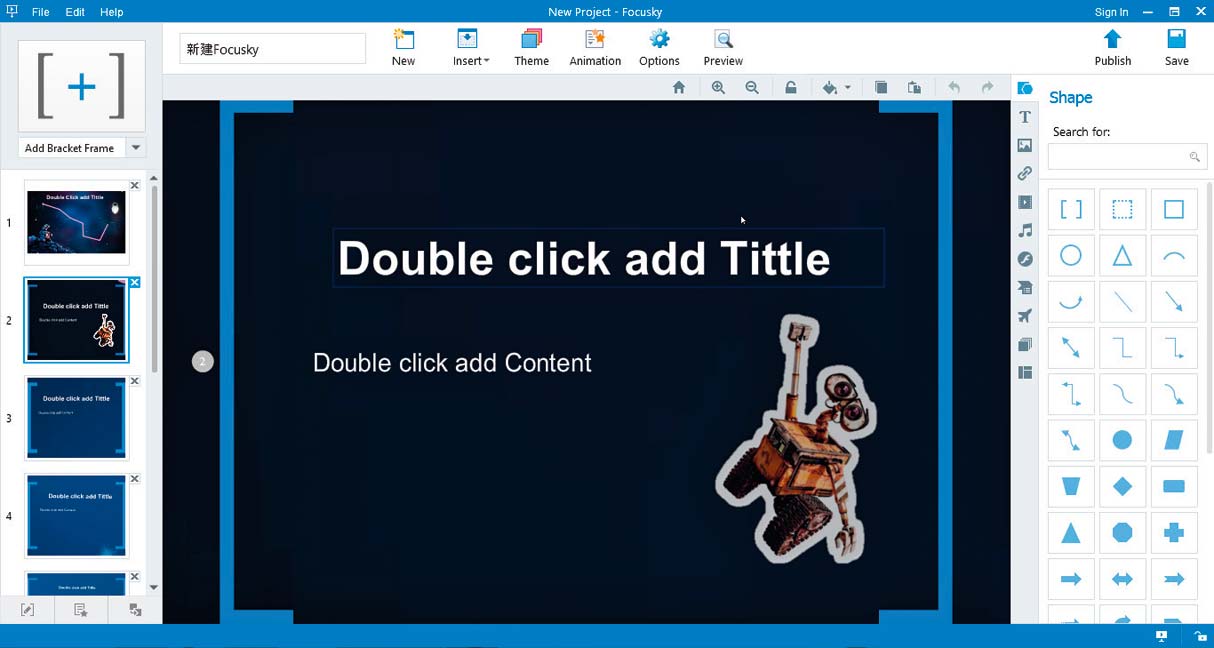The height and width of the screenshot is (648, 1214).
Task: Click the New toolbar button
Action: [403, 48]
